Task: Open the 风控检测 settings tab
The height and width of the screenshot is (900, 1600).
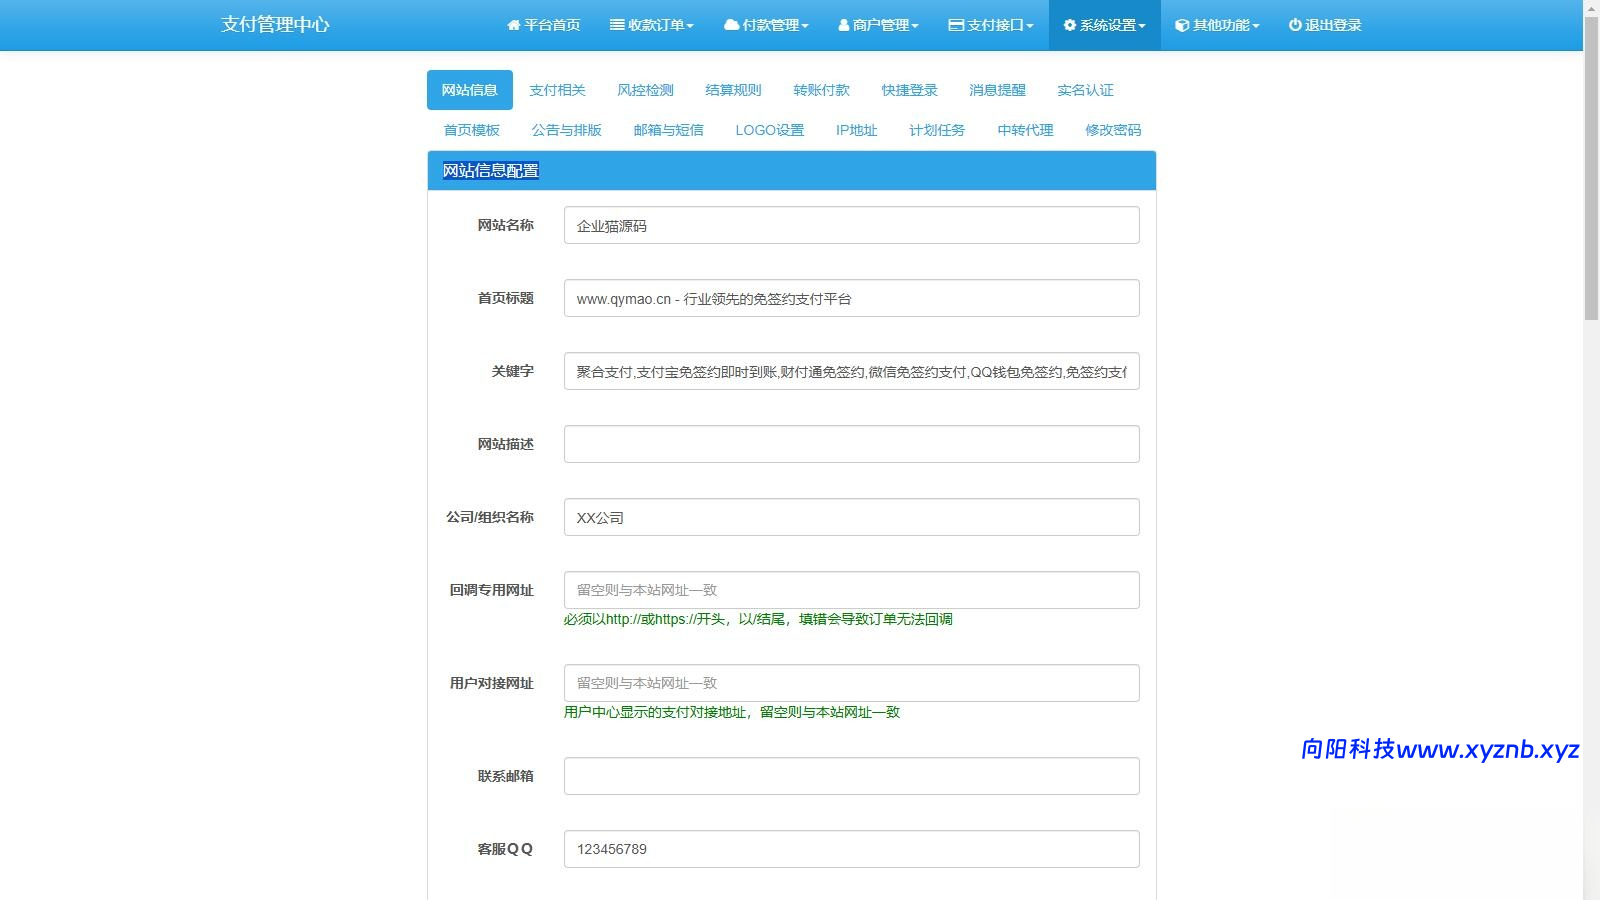Action: (x=645, y=90)
